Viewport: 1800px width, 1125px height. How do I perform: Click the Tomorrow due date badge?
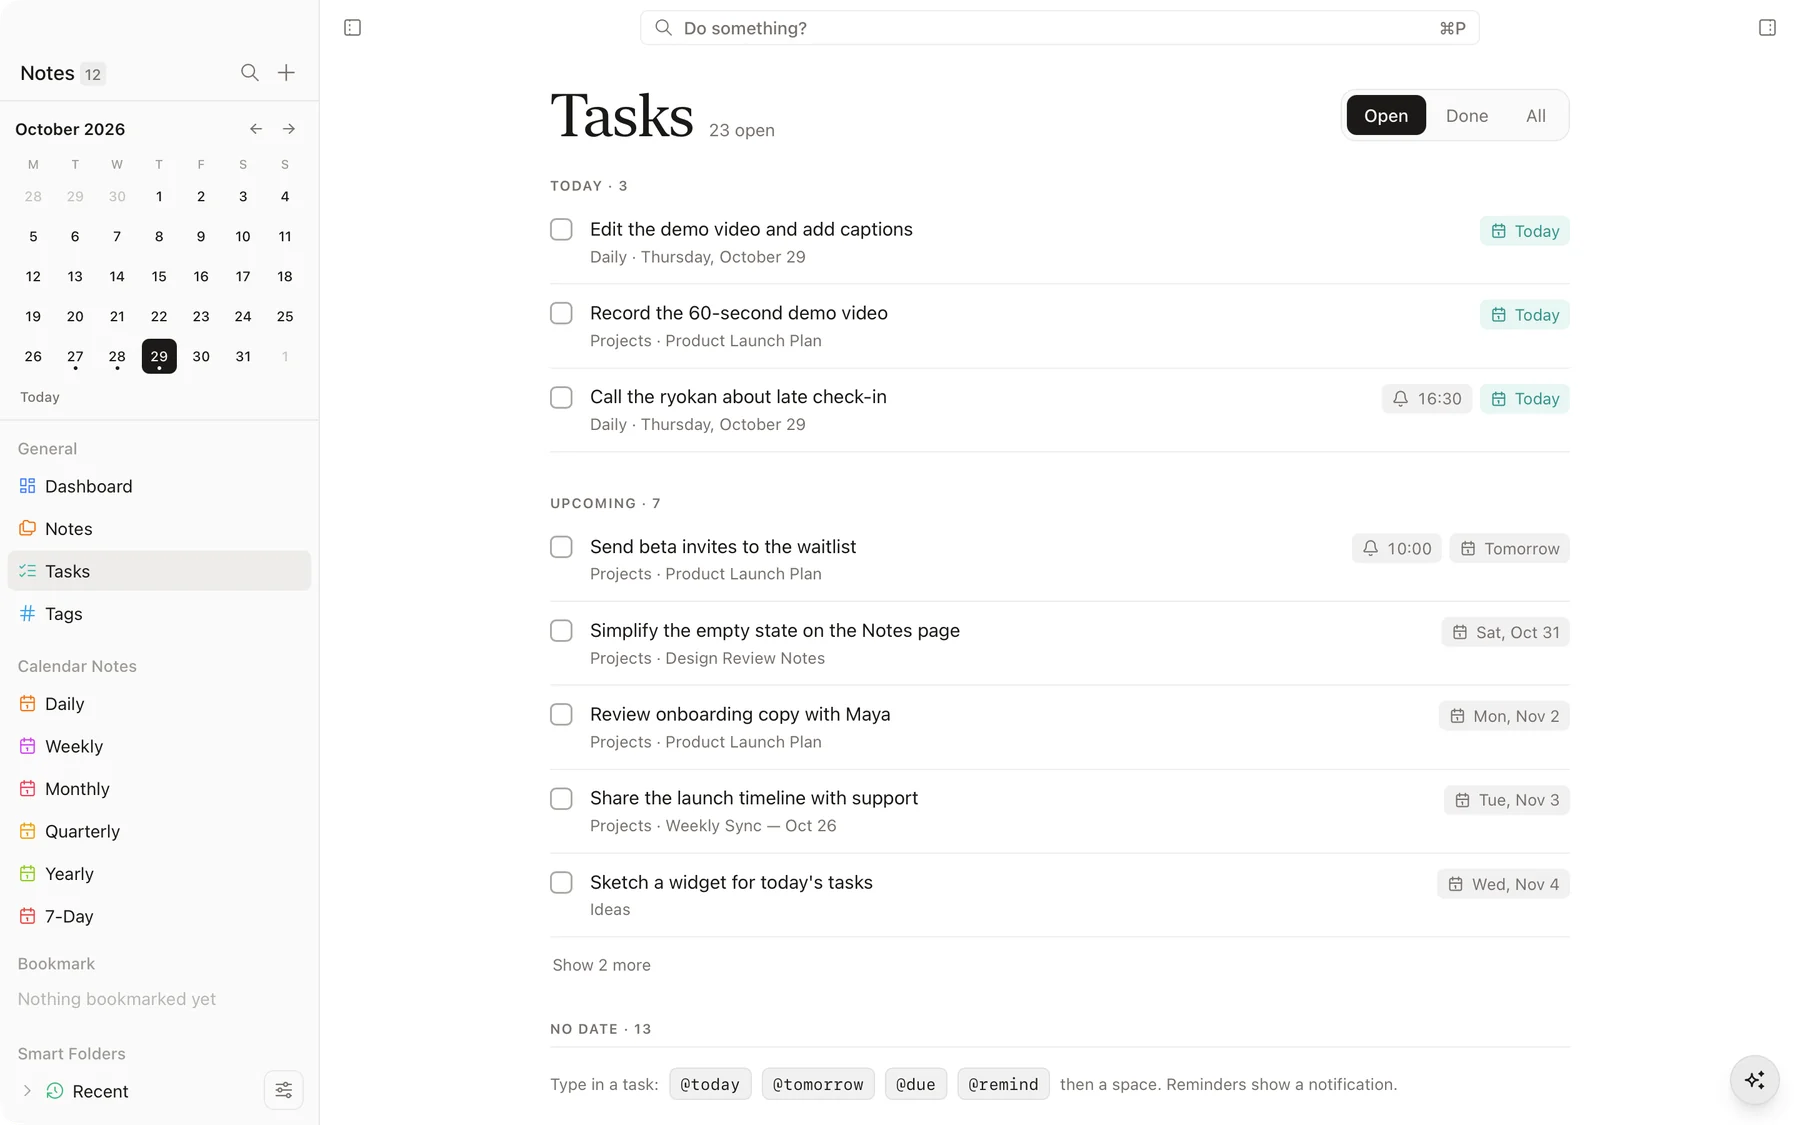[x=1510, y=548]
